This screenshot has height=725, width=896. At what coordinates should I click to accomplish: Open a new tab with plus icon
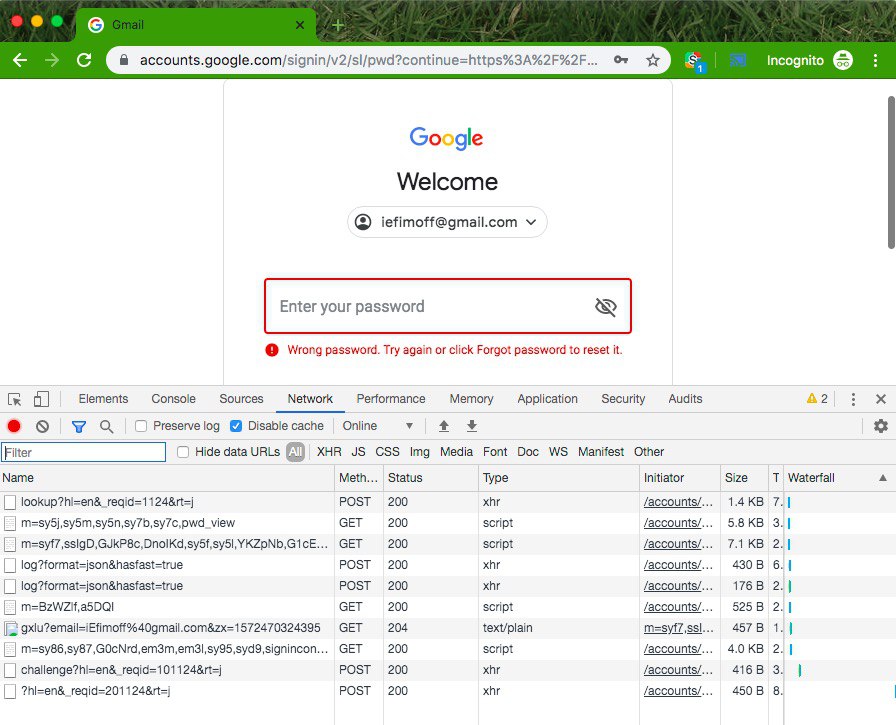pos(338,25)
